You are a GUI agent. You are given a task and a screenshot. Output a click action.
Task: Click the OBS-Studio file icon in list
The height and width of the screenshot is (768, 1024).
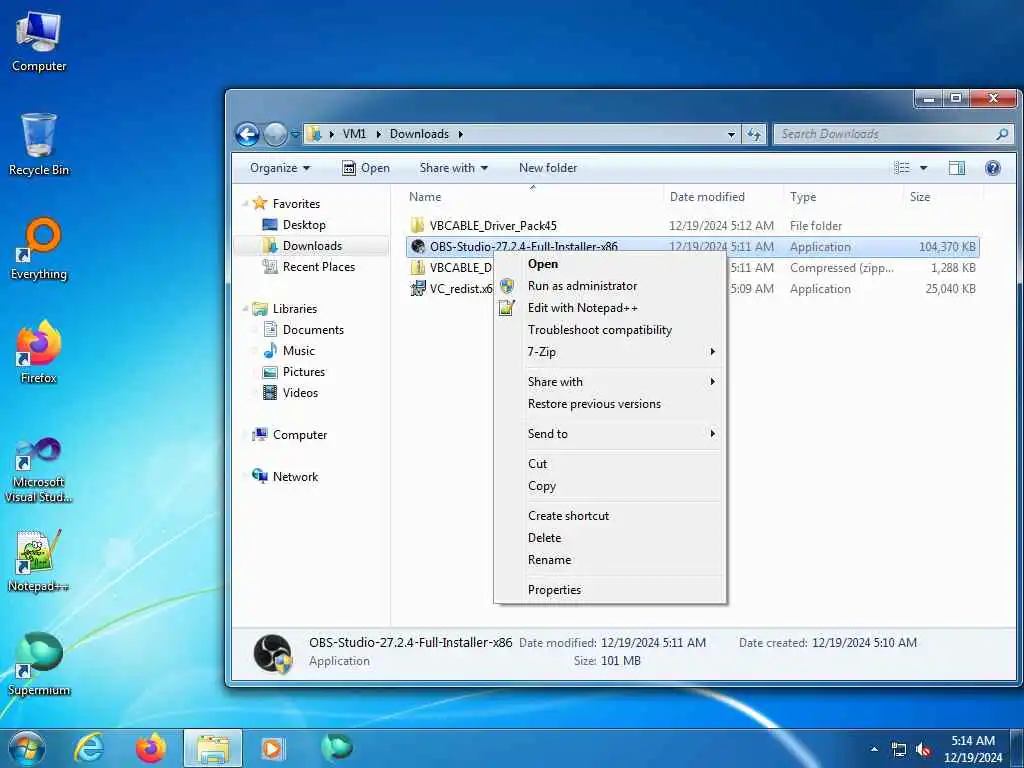[418, 247]
